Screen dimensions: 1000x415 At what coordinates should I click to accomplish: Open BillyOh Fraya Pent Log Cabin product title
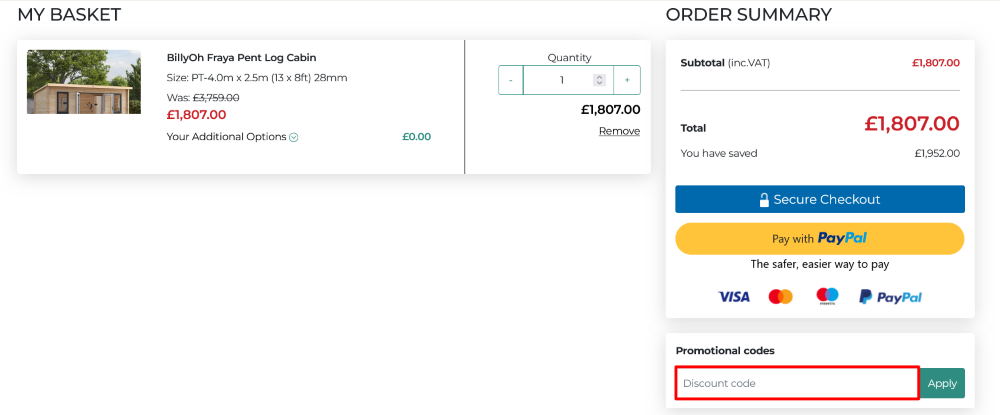(241, 58)
